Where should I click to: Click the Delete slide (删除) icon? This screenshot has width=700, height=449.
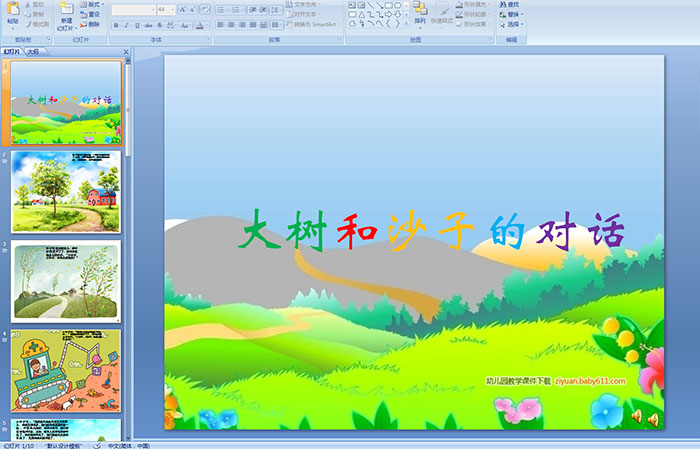(x=90, y=25)
